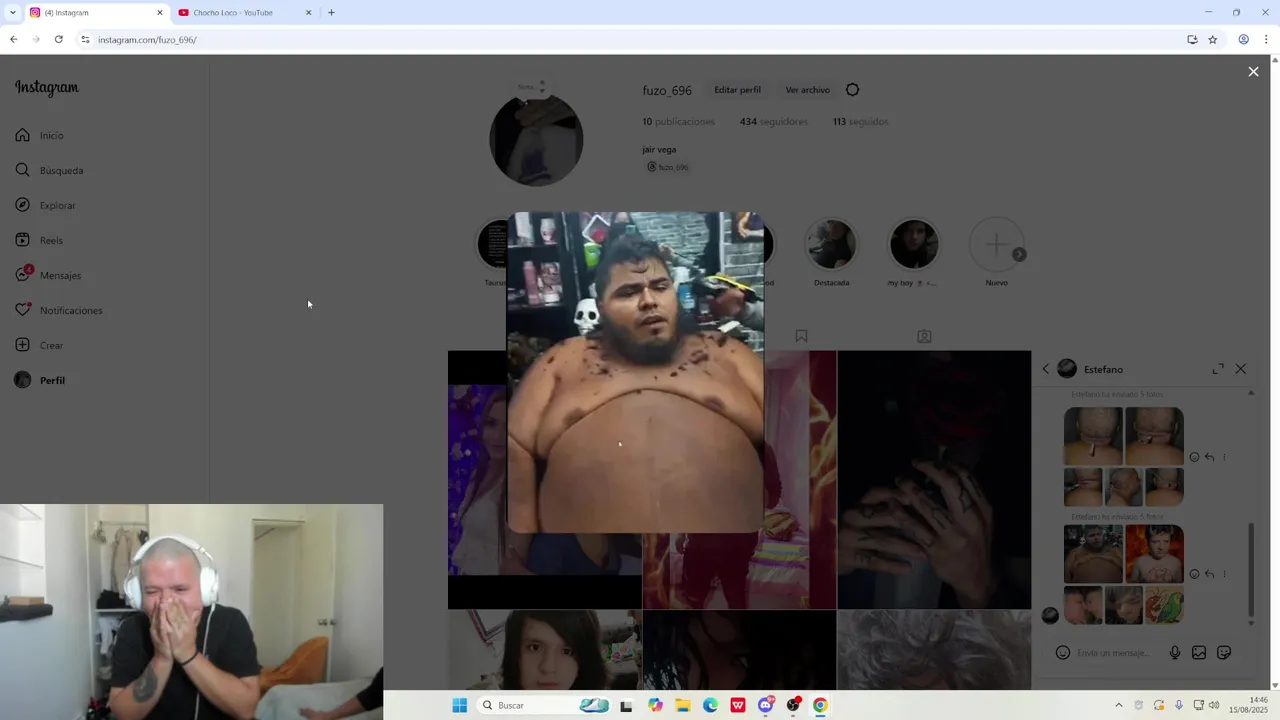Open Microsoft Edge from taskbar
This screenshot has width=1280, height=720.
click(710, 705)
